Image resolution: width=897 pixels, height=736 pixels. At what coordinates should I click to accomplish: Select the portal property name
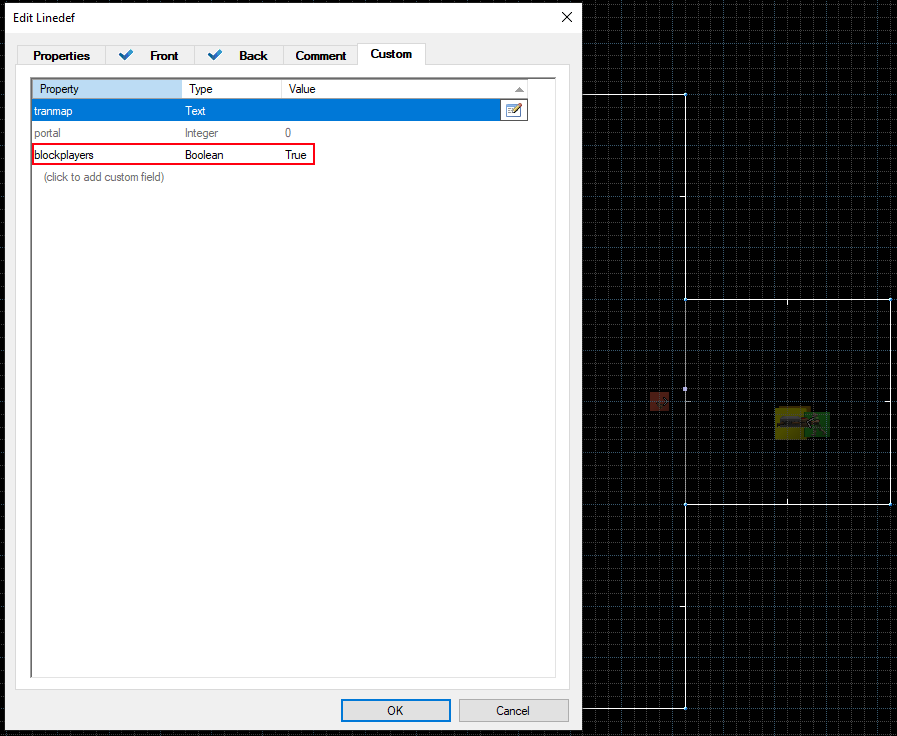tap(47, 133)
